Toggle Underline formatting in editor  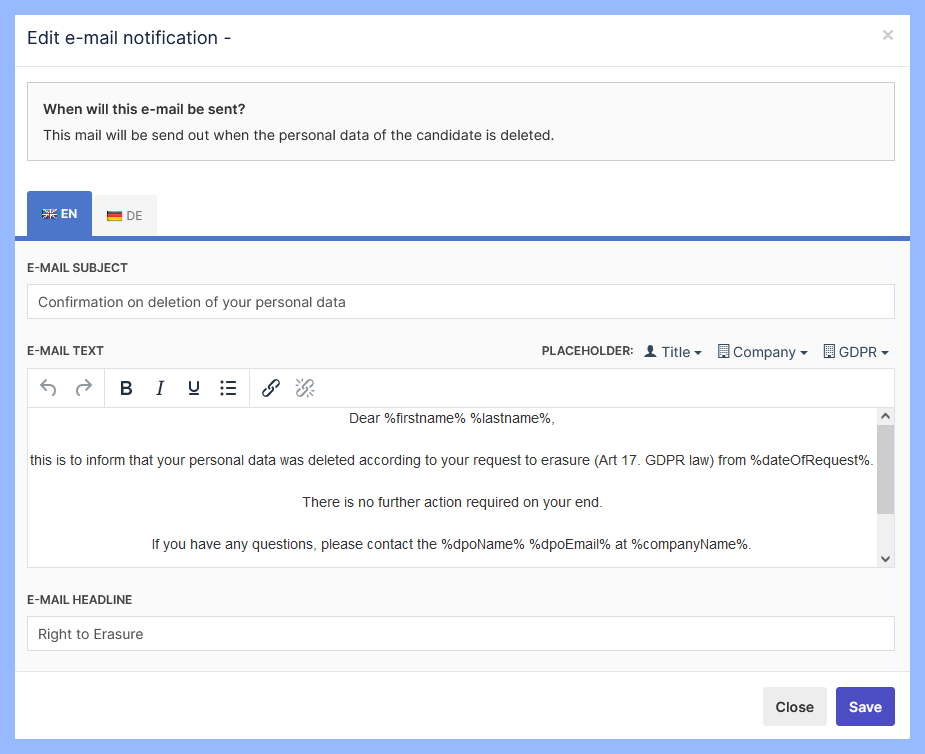pos(194,388)
